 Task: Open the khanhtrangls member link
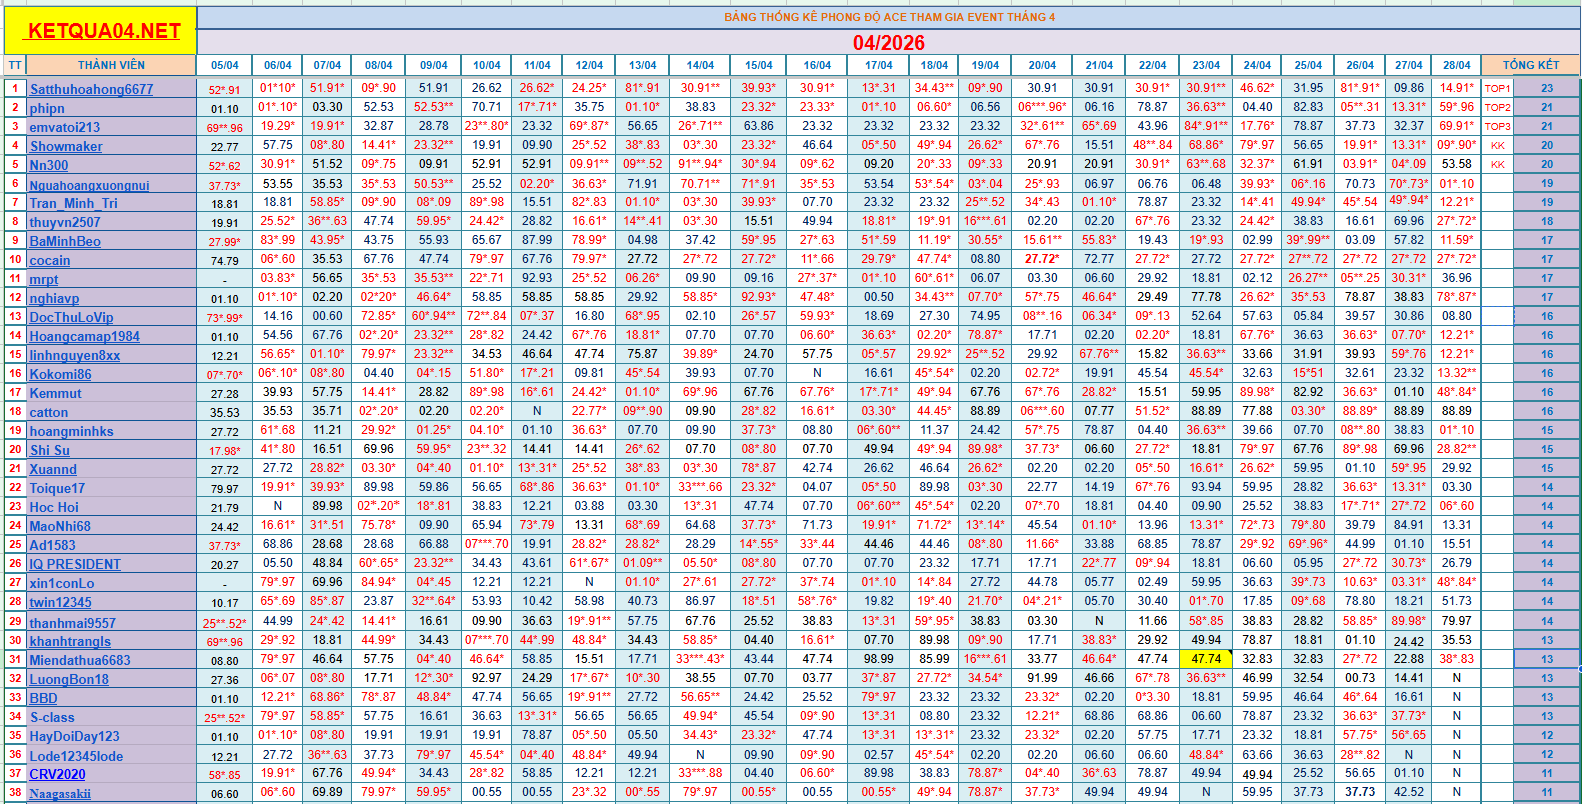(70, 641)
